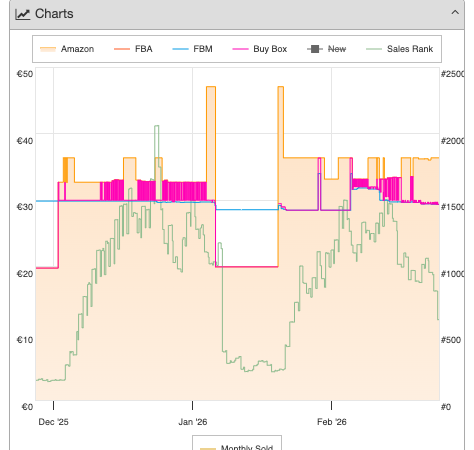This screenshot has height=450, width=474.
Task: Click the #0 sales rank axis label
Action: click(446, 407)
